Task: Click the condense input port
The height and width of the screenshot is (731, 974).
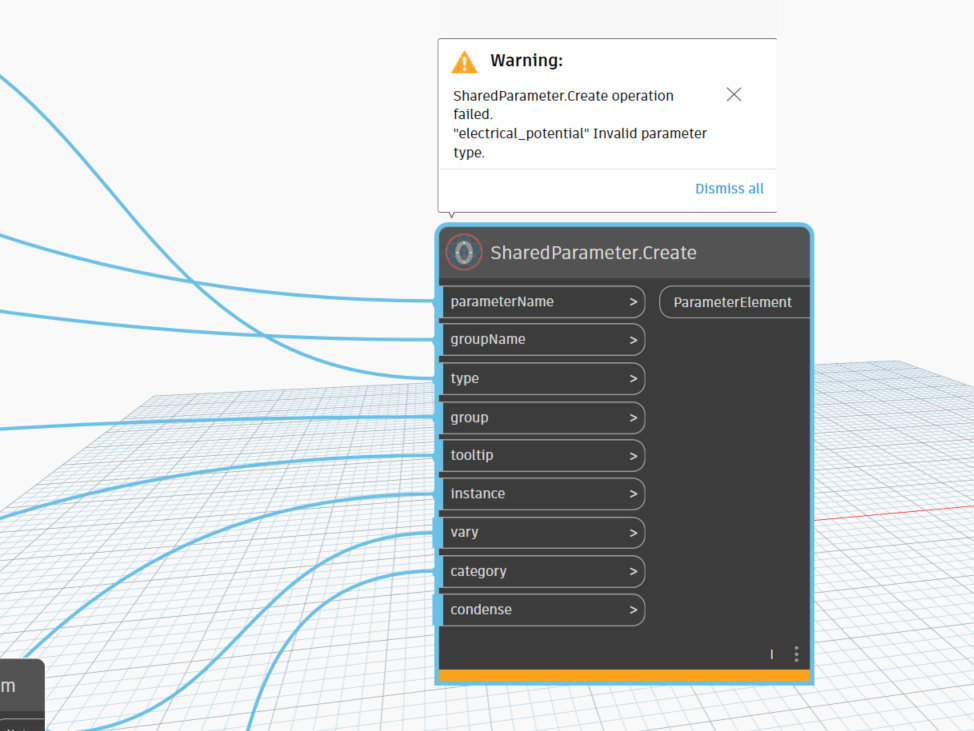Action: tap(542, 610)
